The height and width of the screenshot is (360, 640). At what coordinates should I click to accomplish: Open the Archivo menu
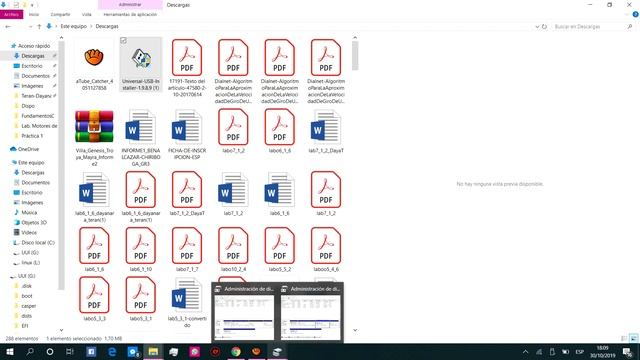tap(11, 14)
